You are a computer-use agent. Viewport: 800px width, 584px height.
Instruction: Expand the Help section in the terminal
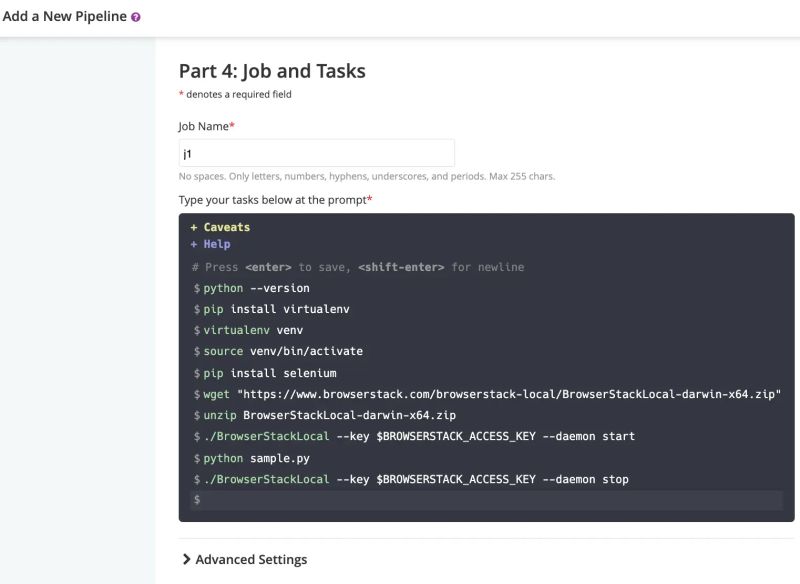[x=213, y=243]
